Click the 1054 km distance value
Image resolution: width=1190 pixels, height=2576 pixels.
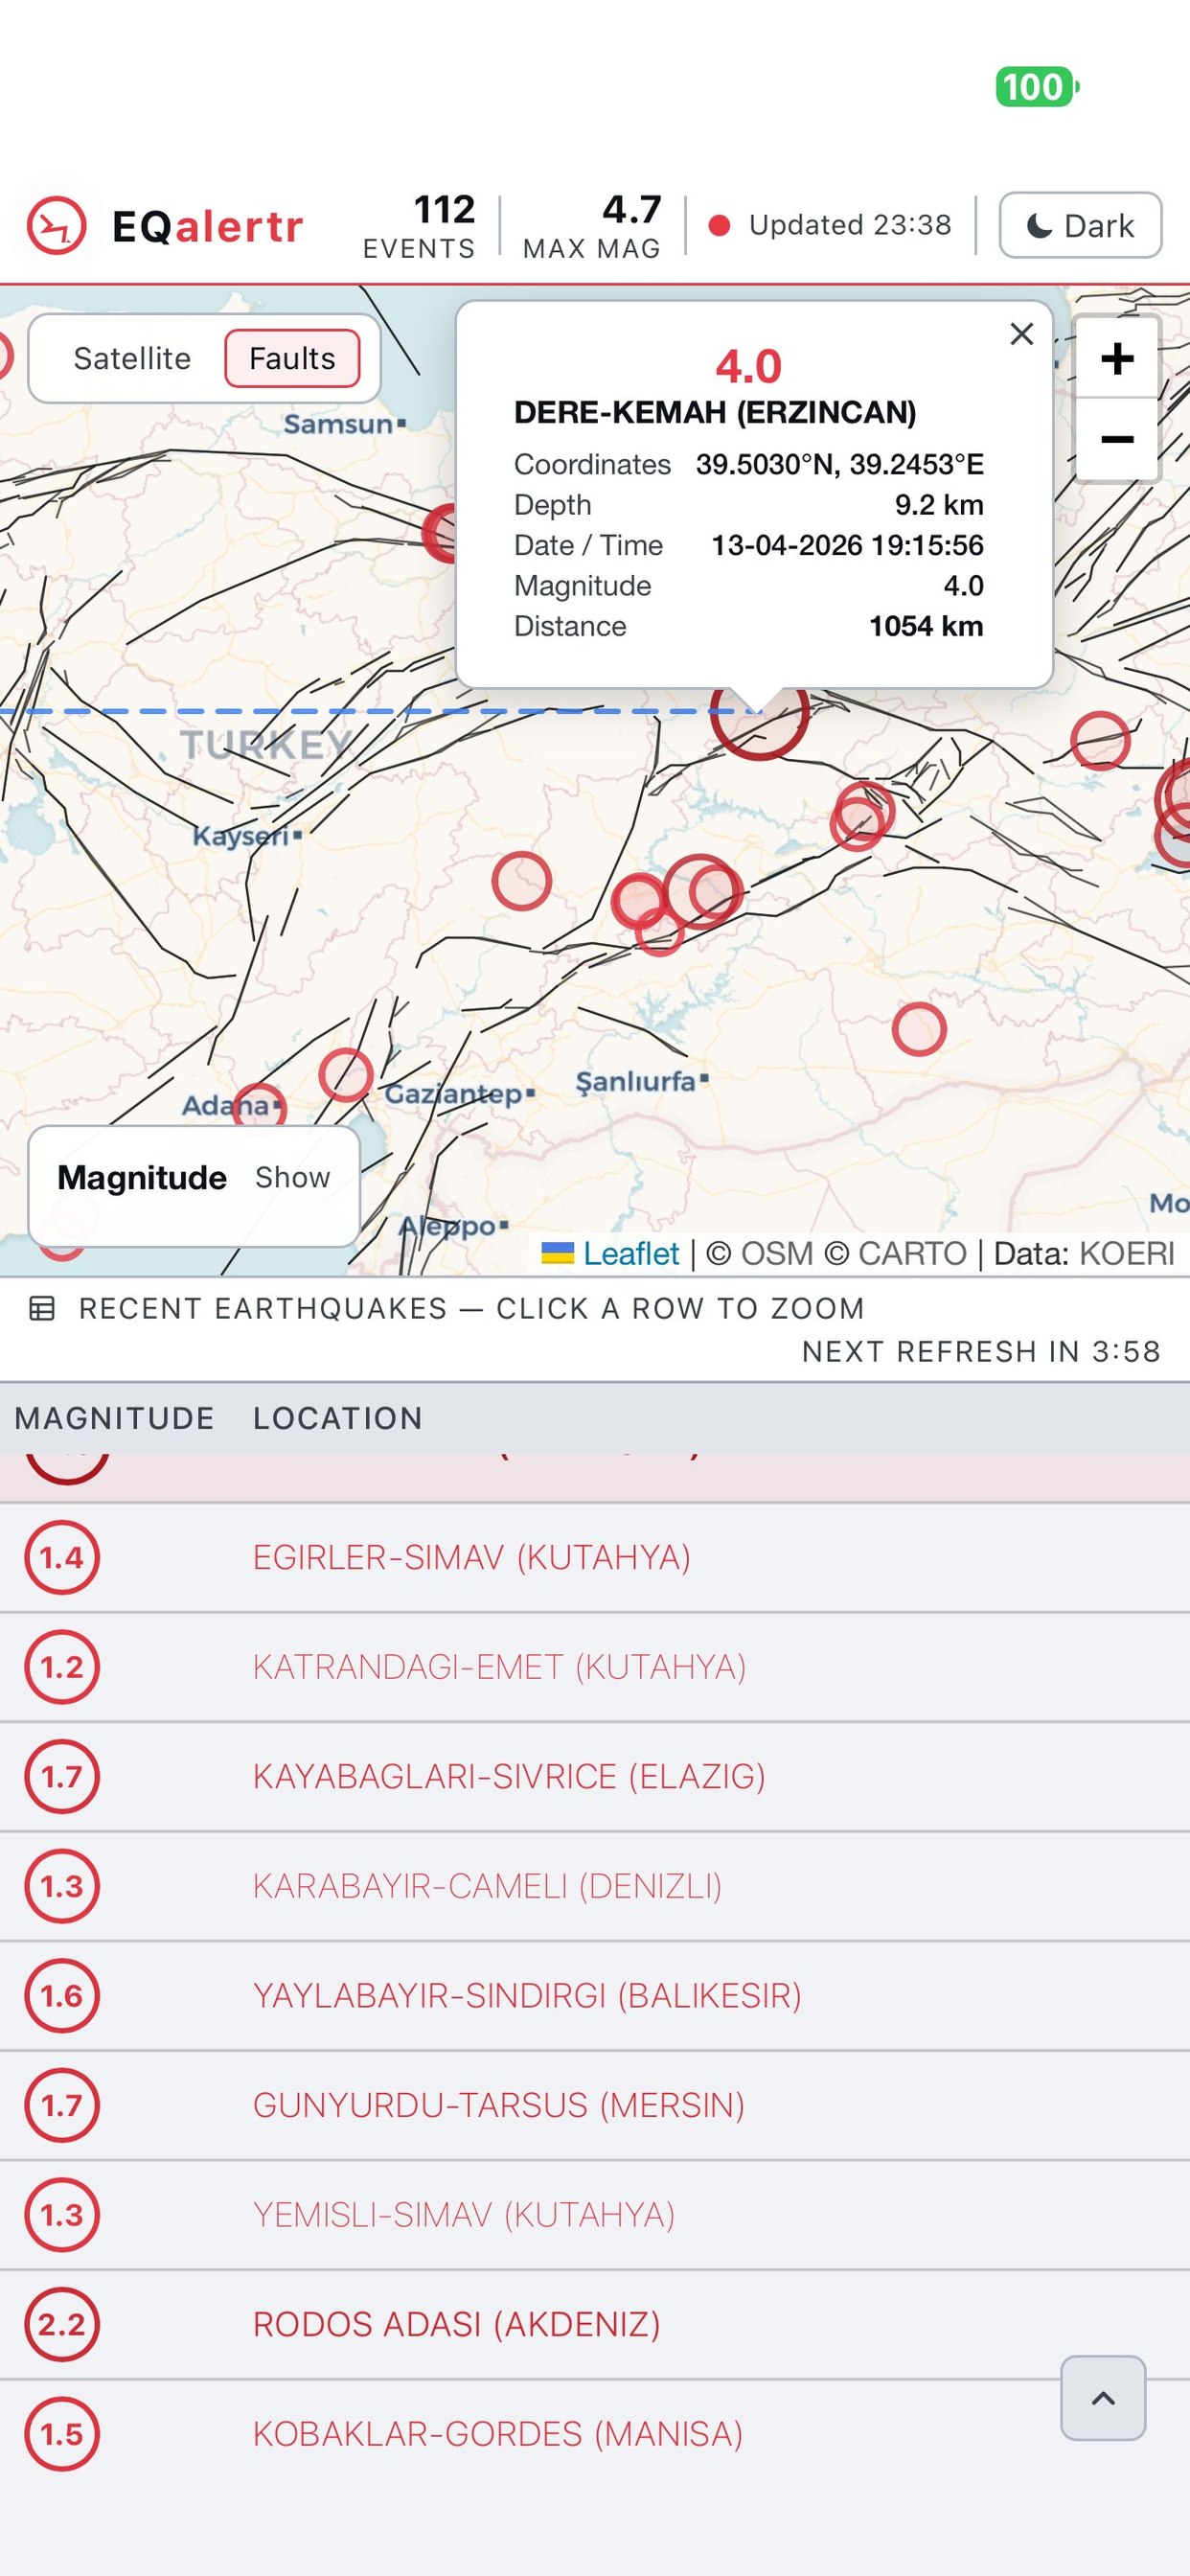[x=926, y=626]
